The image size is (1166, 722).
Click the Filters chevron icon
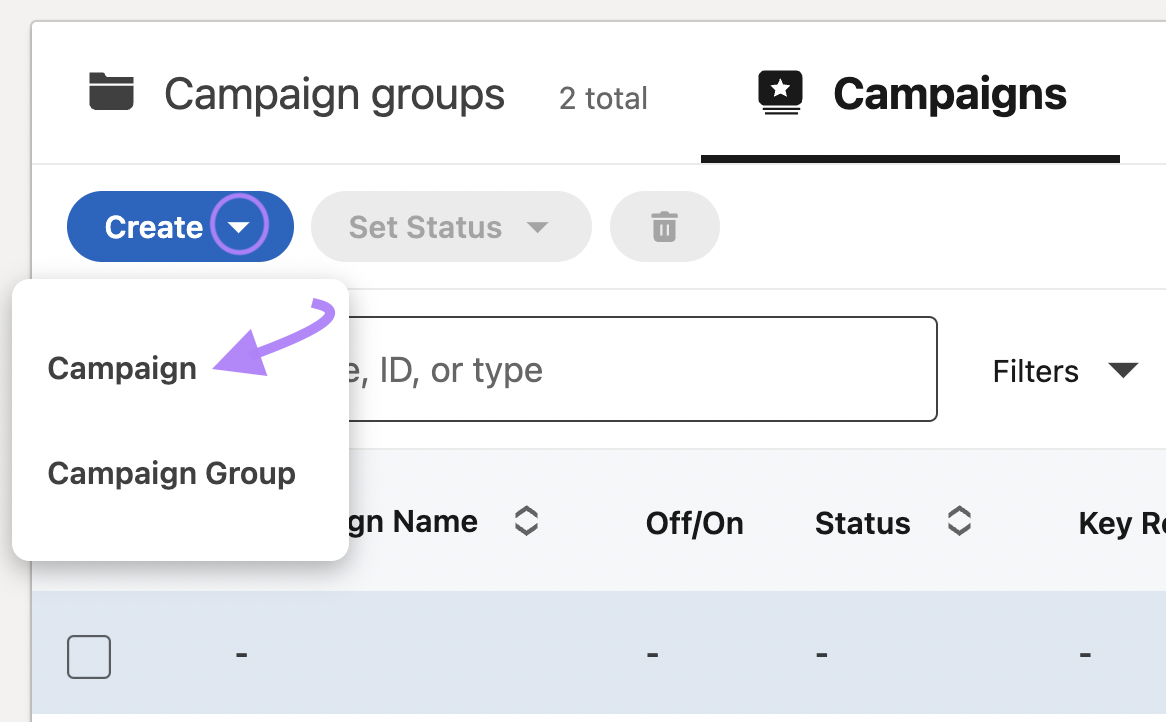point(1123,369)
